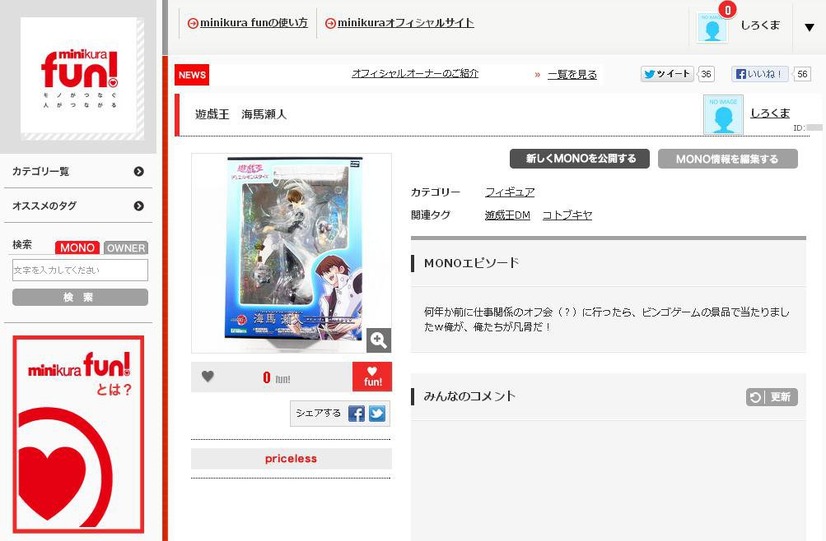Click the gray heart icon
The width and height of the screenshot is (826, 541).
[x=208, y=376]
